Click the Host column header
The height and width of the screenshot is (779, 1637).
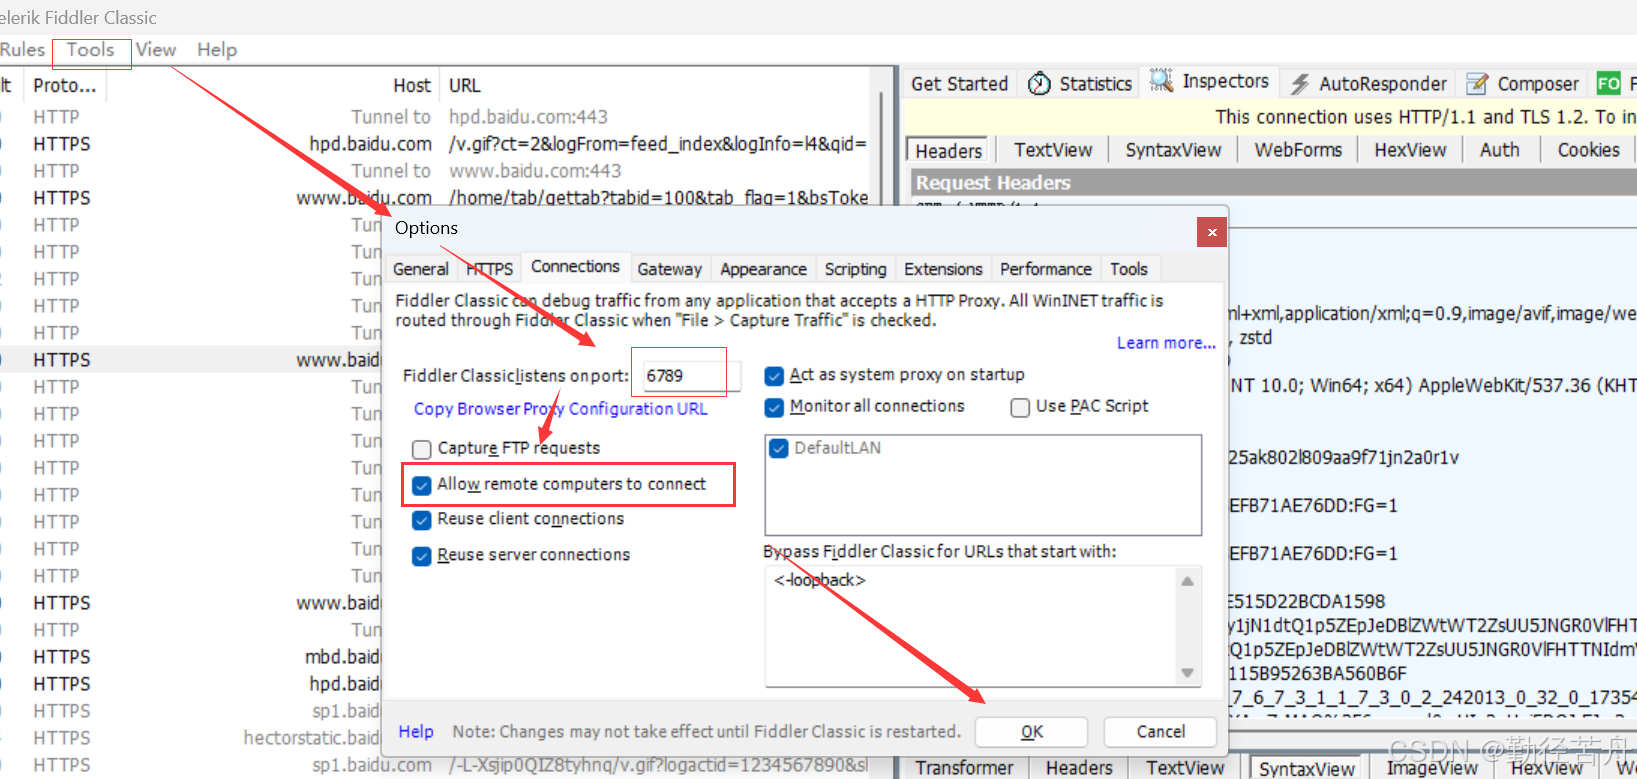point(411,86)
